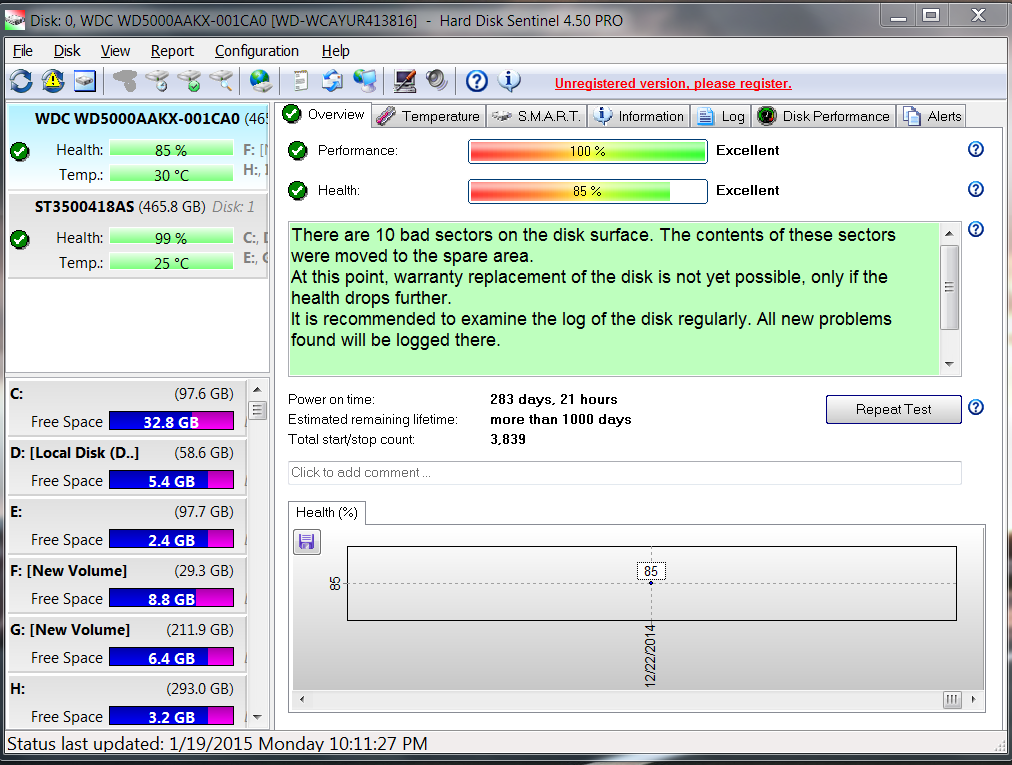Click the blue refresh arrows toolbar icon
Viewport: 1012px width, 765px height.
21,81
